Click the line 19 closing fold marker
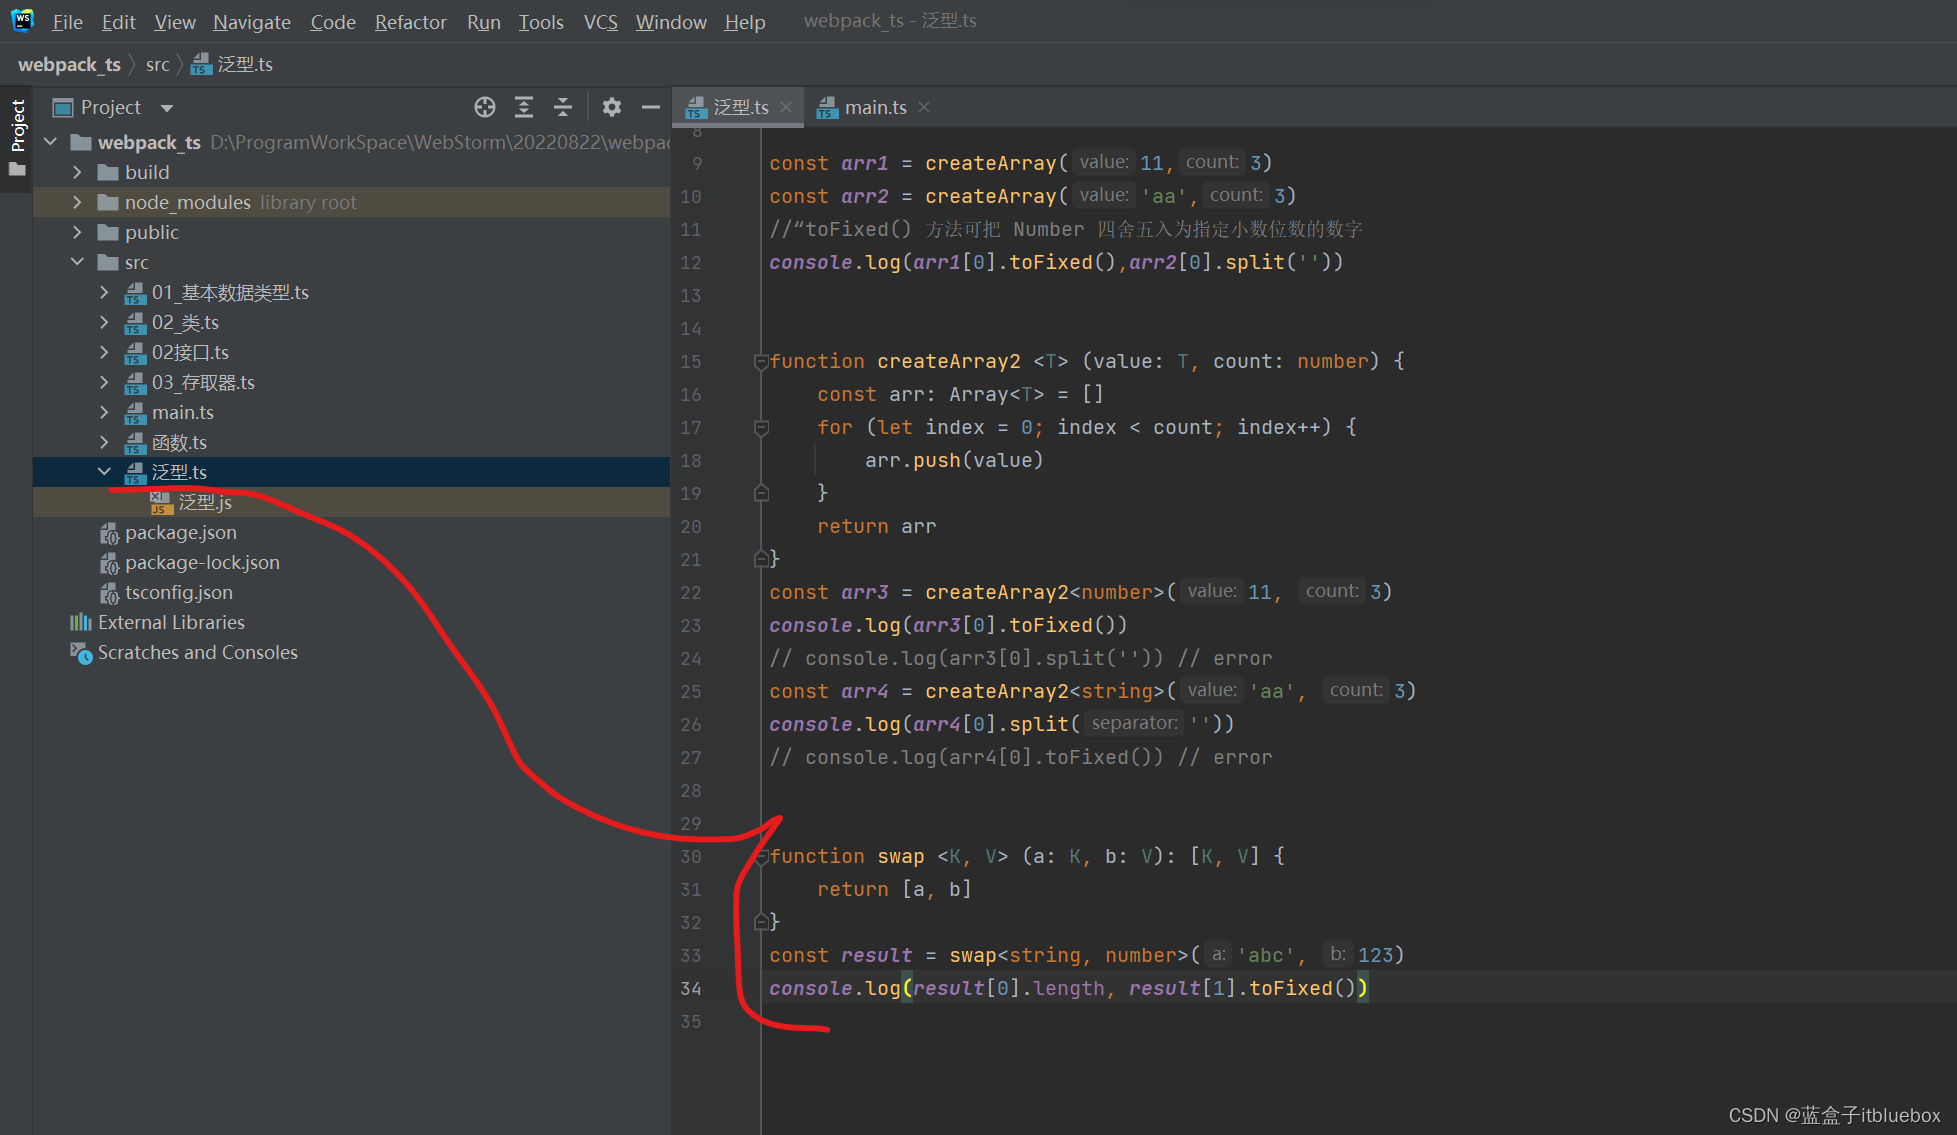The height and width of the screenshot is (1135, 1957). pos(761,493)
